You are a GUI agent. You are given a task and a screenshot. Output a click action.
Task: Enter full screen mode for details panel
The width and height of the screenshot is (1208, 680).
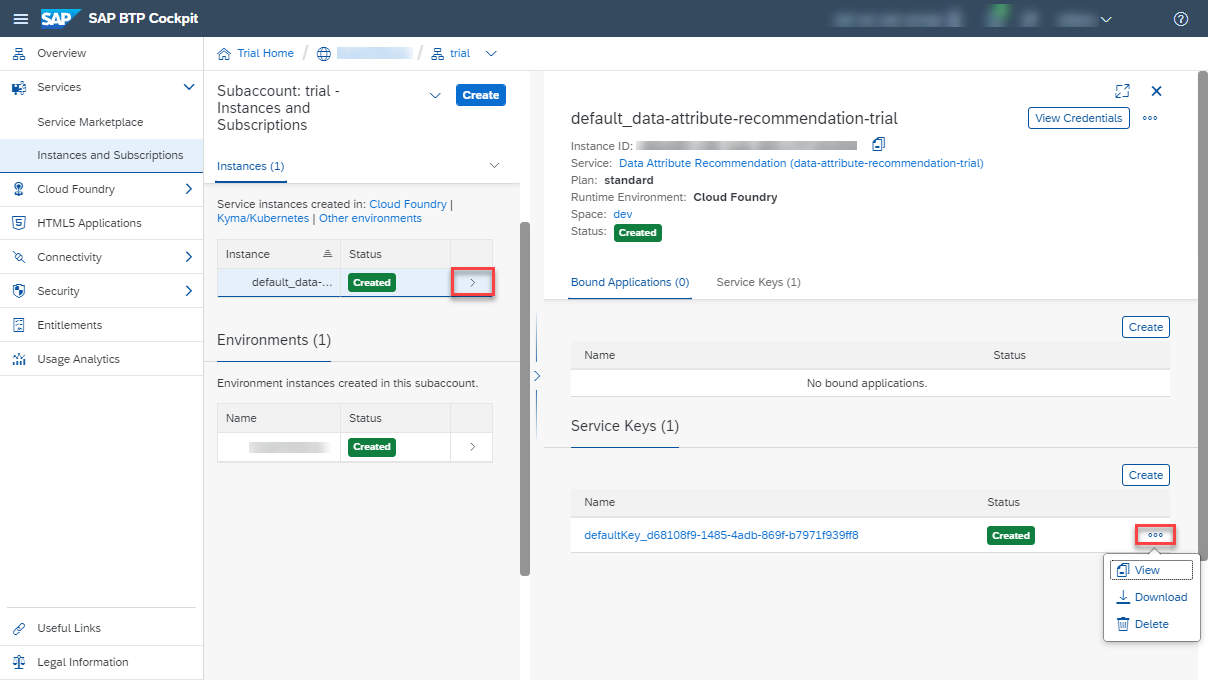pyautogui.click(x=1122, y=91)
